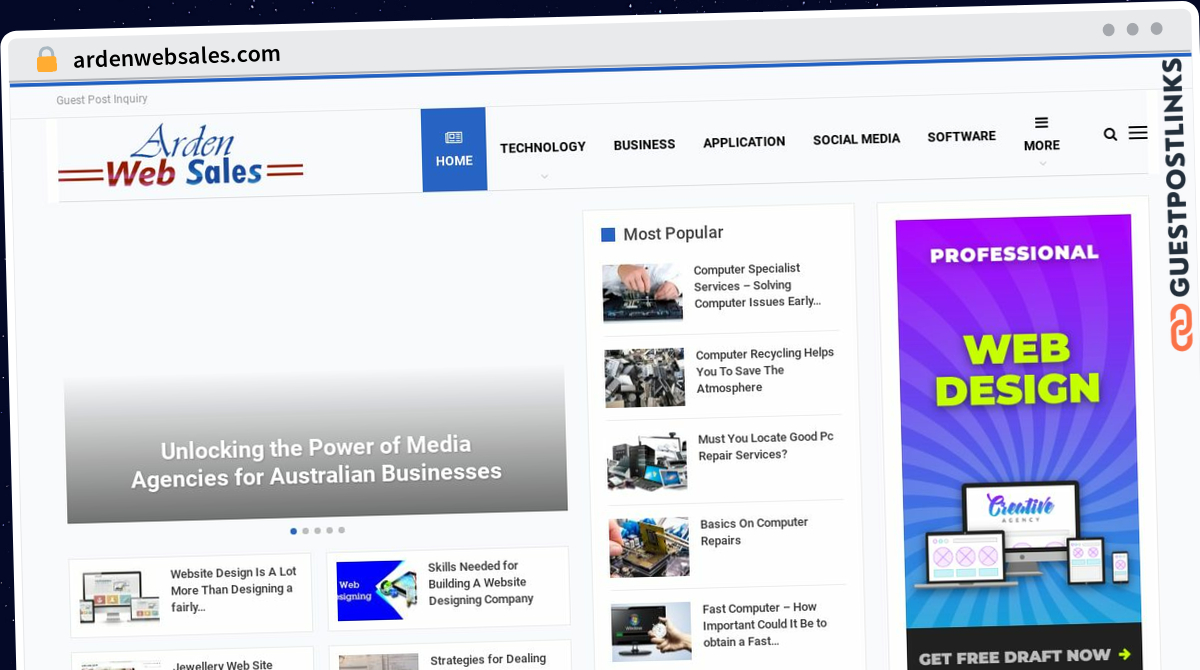The height and width of the screenshot is (670, 1200).
Task: Select the fifth slider dot
Action: 341,530
